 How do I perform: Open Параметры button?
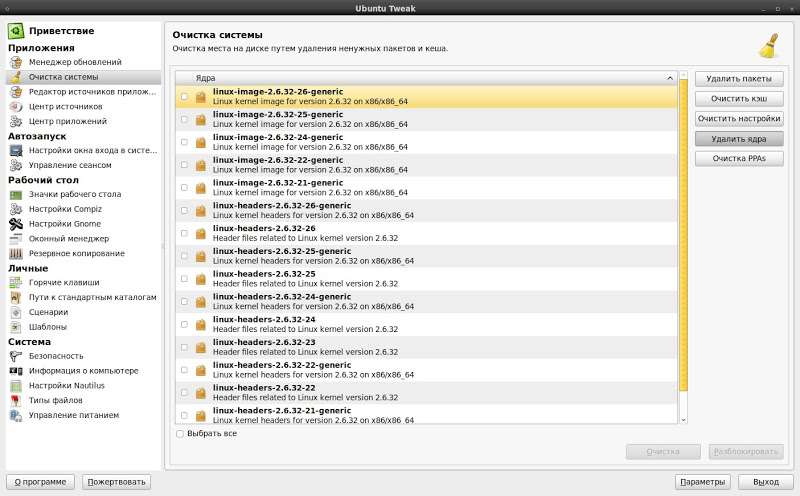tap(703, 482)
